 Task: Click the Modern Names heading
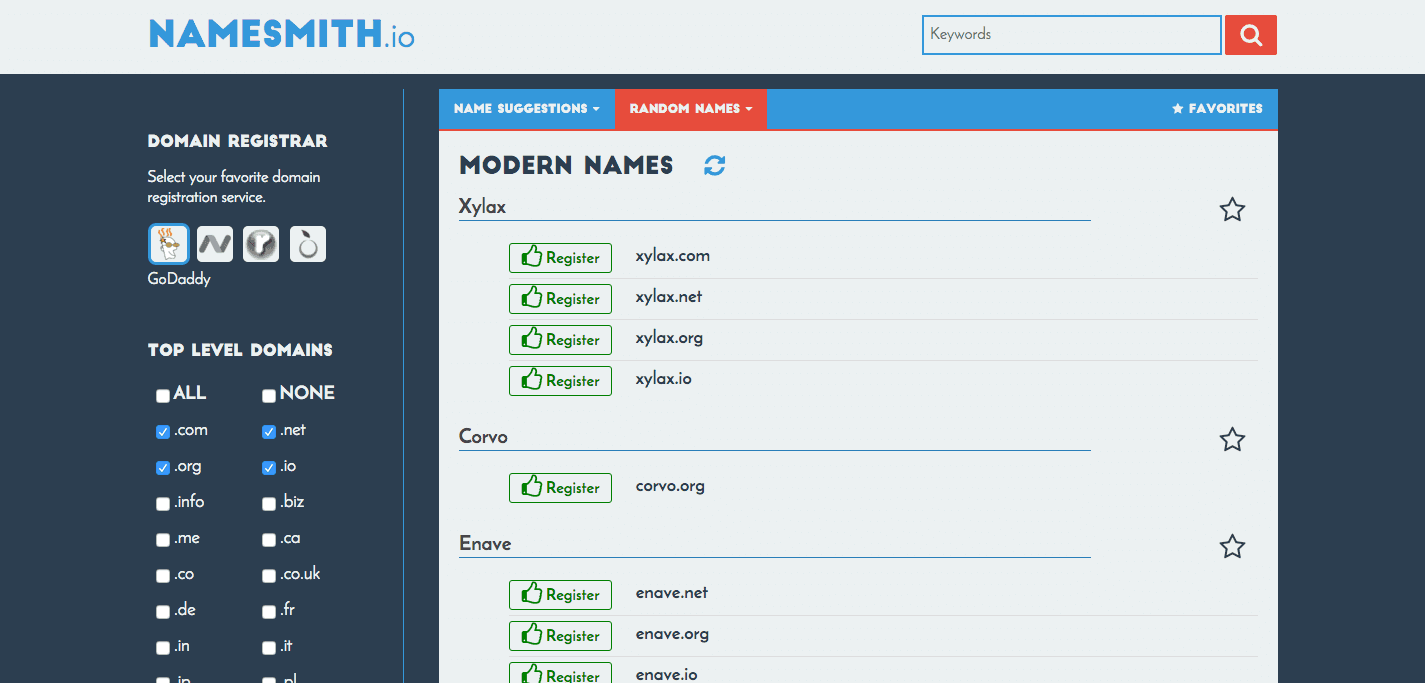pyautogui.click(x=566, y=166)
